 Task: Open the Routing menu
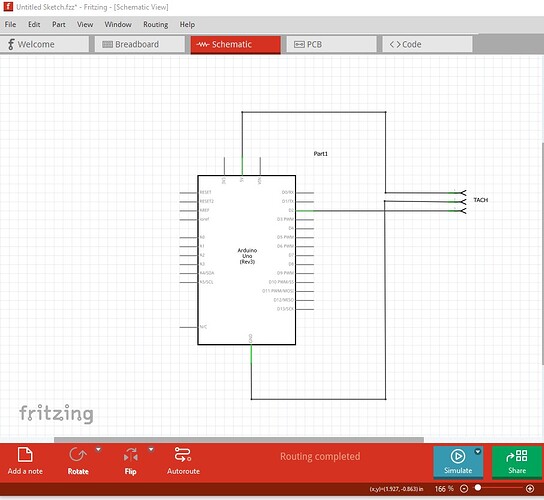tap(155, 24)
